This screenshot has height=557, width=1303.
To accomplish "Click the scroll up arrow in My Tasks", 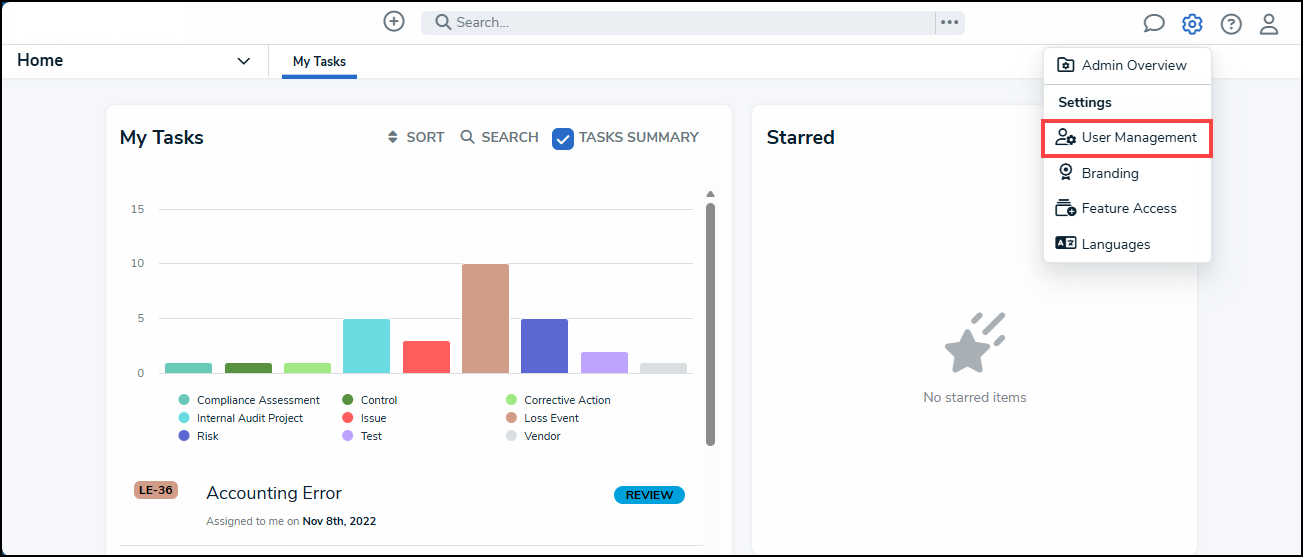I will [710, 194].
